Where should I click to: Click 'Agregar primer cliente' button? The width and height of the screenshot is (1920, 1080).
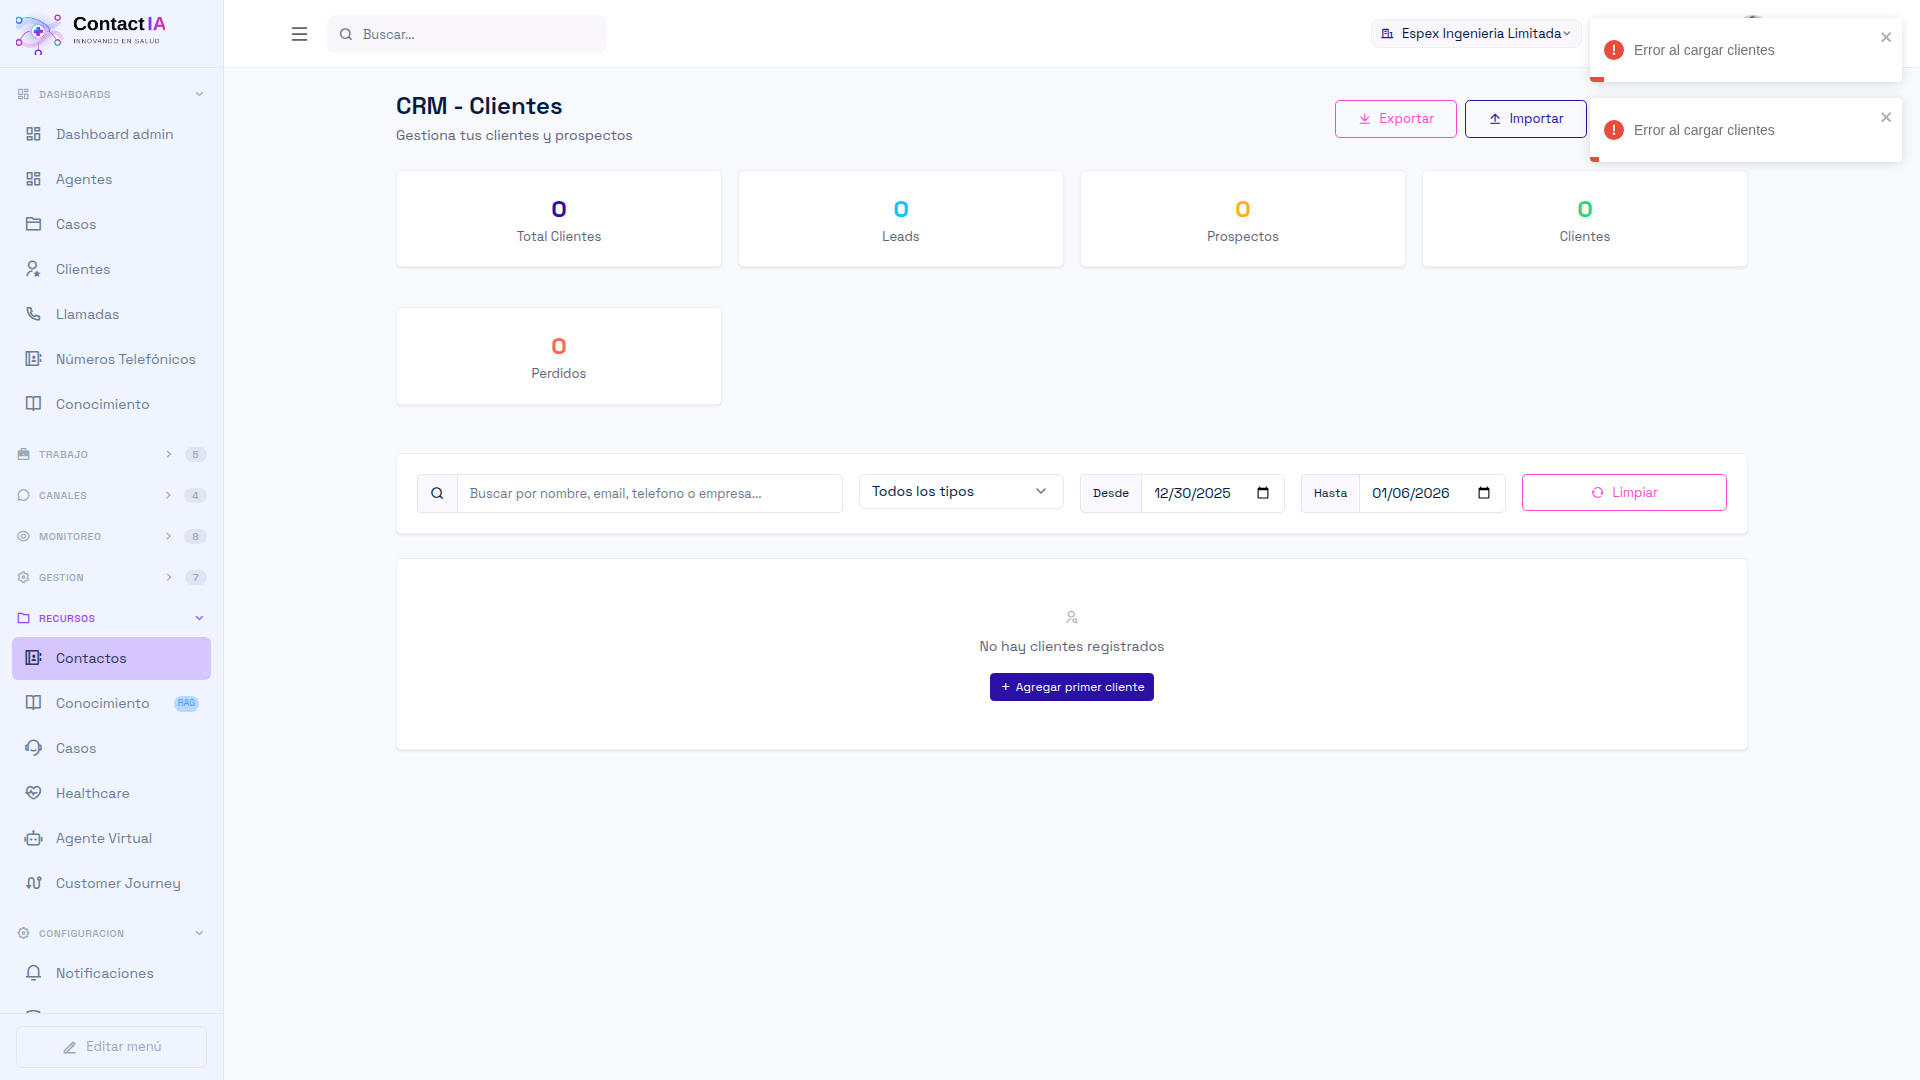1071,687
